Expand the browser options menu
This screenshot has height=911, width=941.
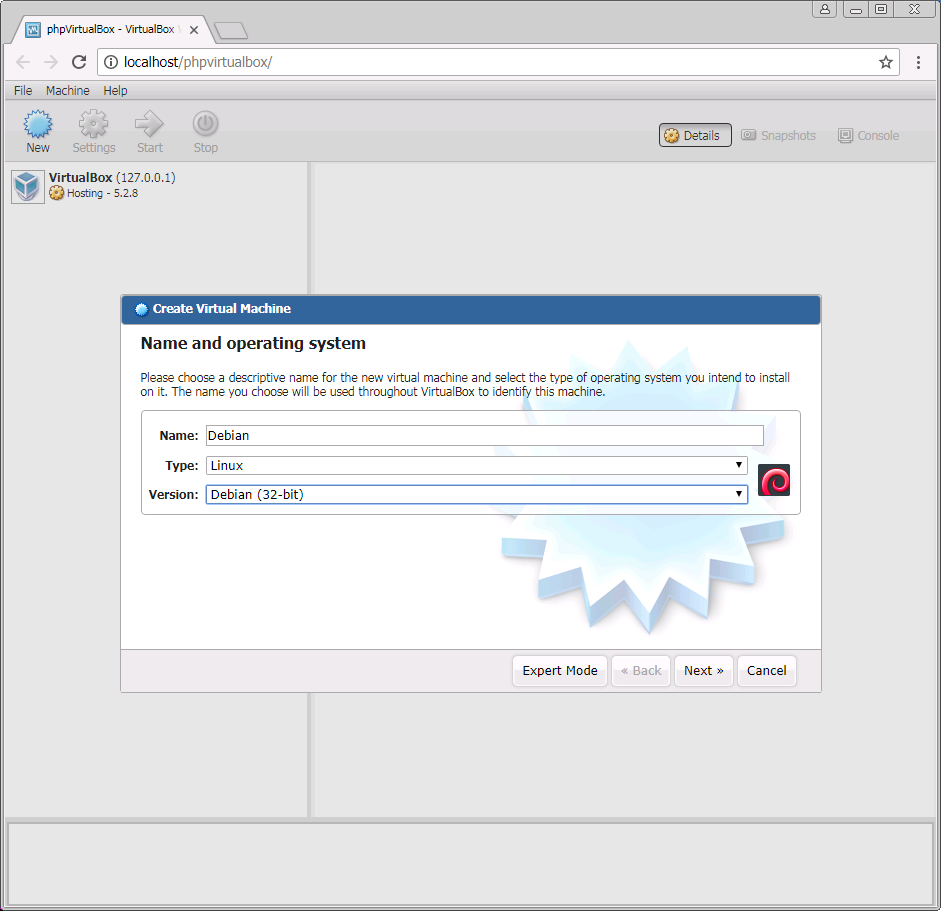coord(919,61)
